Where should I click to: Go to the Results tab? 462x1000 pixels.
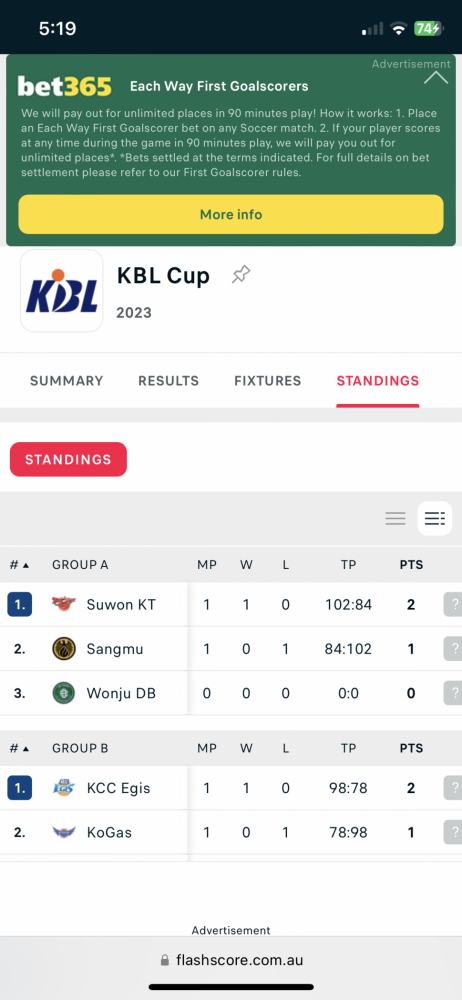(x=168, y=381)
